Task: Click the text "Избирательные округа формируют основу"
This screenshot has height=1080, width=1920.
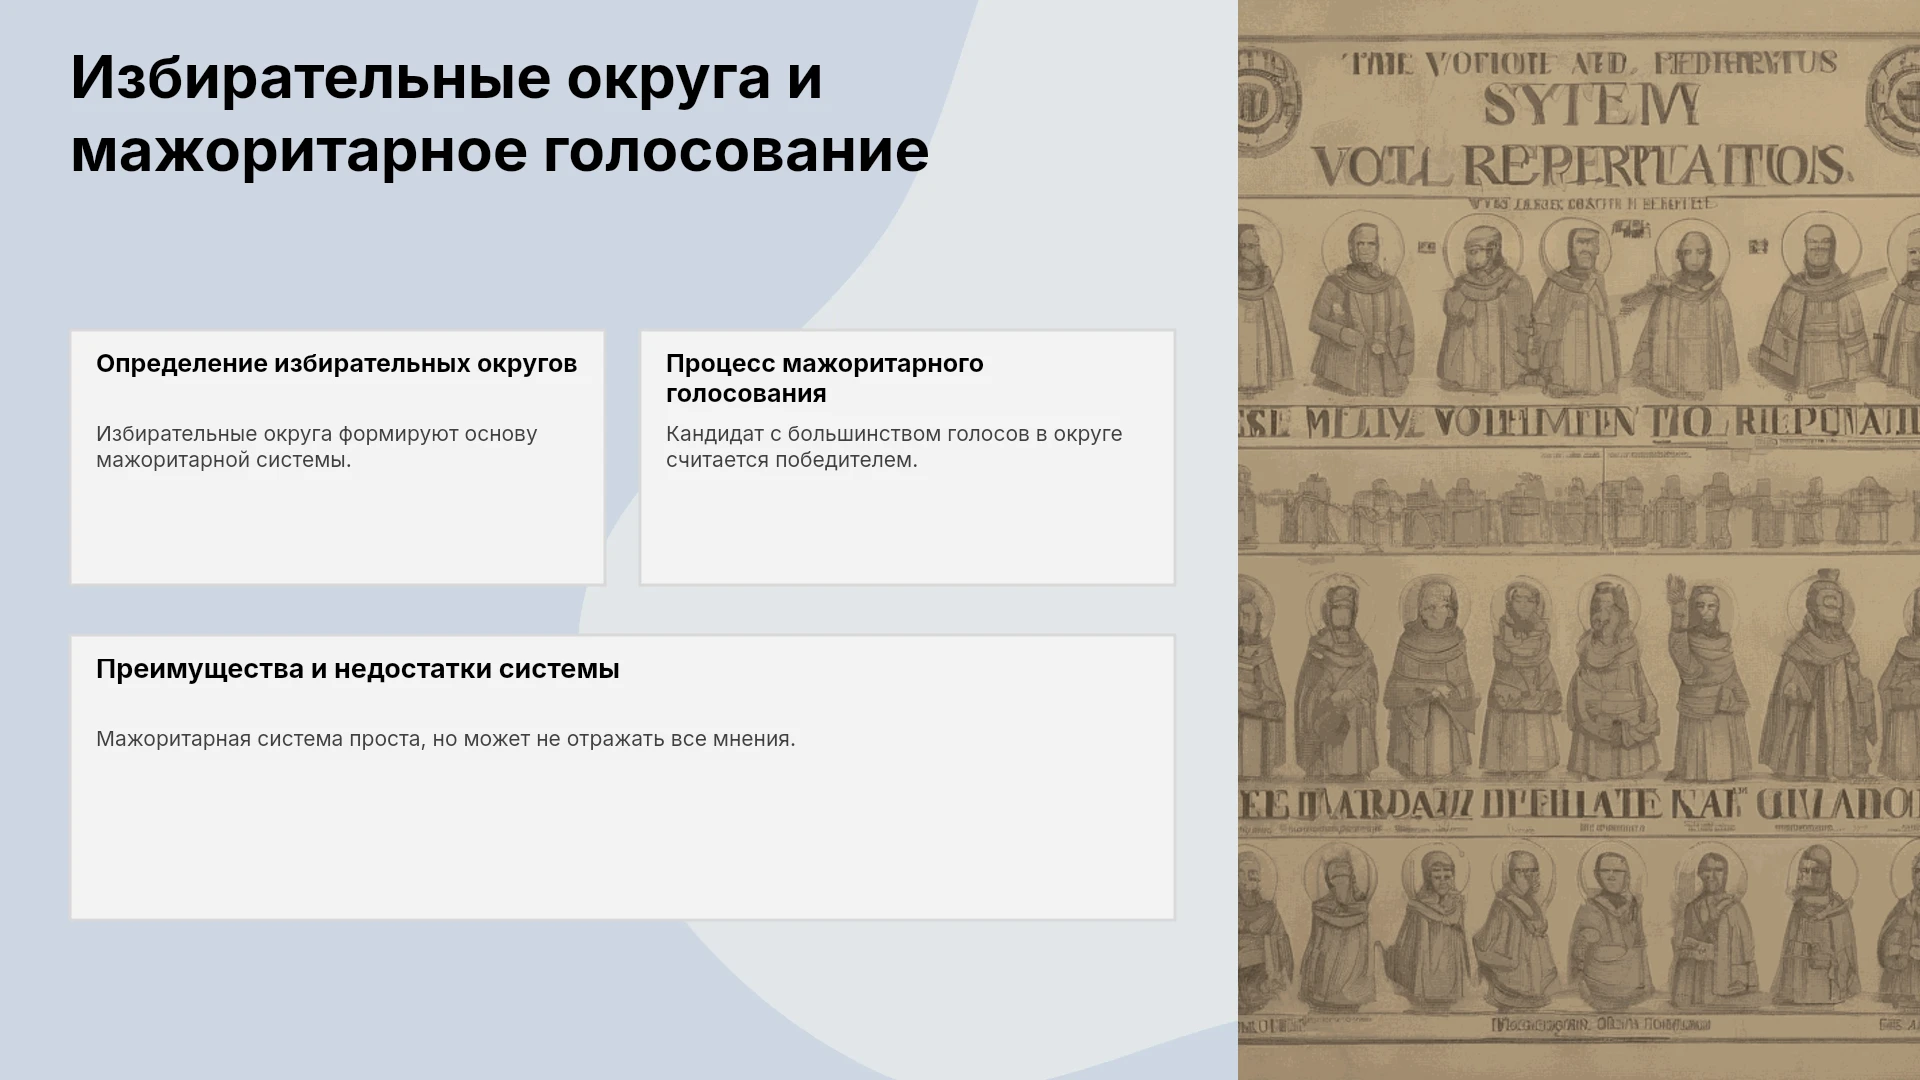Action: pos(317,434)
